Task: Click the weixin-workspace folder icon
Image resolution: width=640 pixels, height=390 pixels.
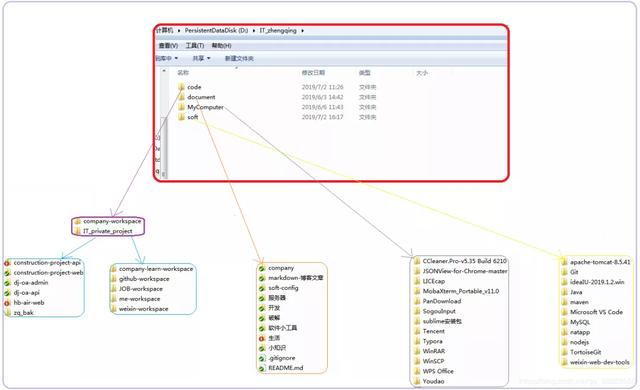Action: pyautogui.click(x=113, y=309)
